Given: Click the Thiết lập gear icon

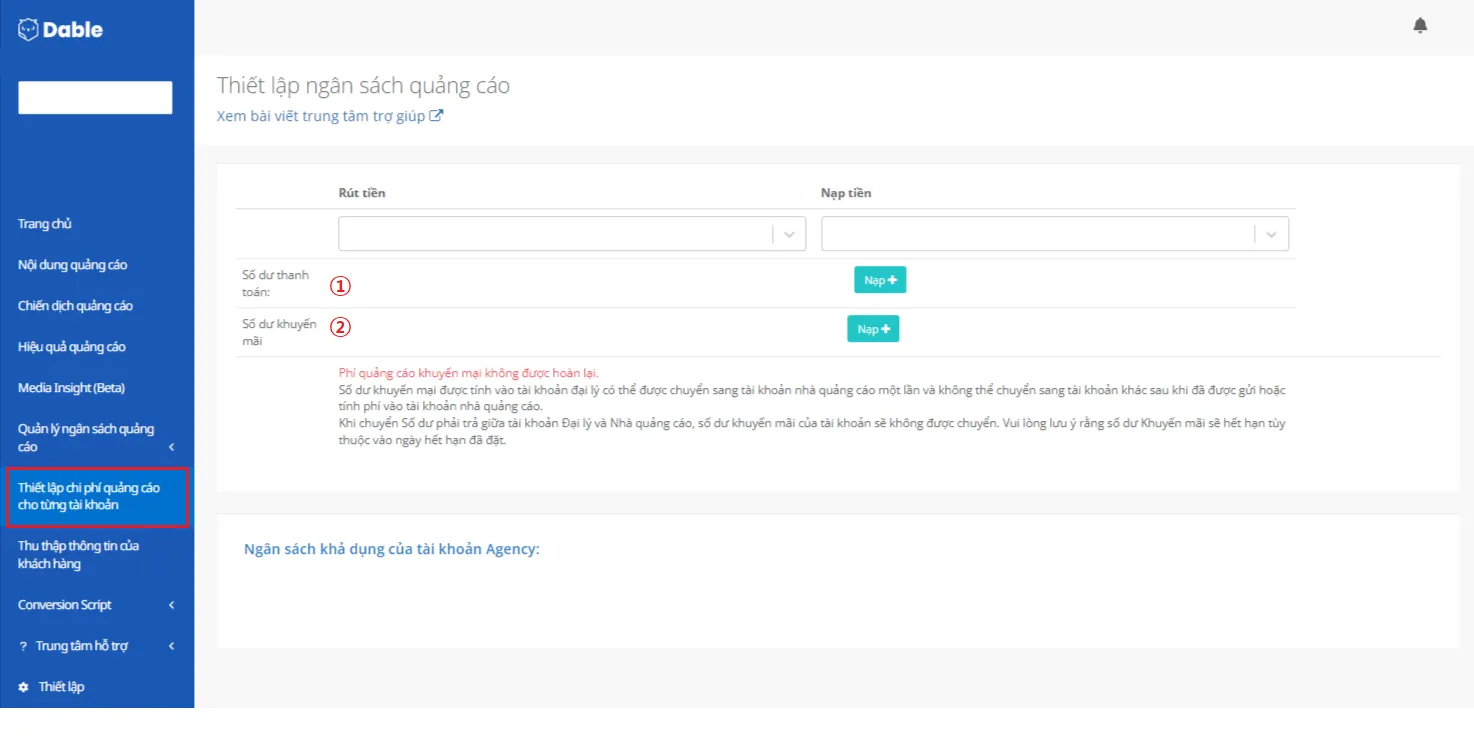Looking at the screenshot, I should point(23,687).
